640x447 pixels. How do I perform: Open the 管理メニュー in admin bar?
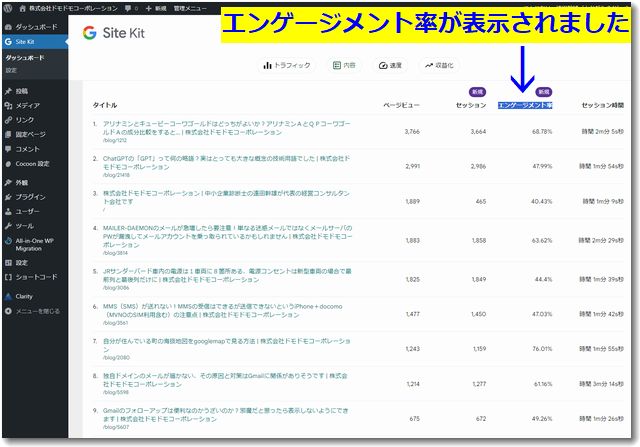pos(190,8)
